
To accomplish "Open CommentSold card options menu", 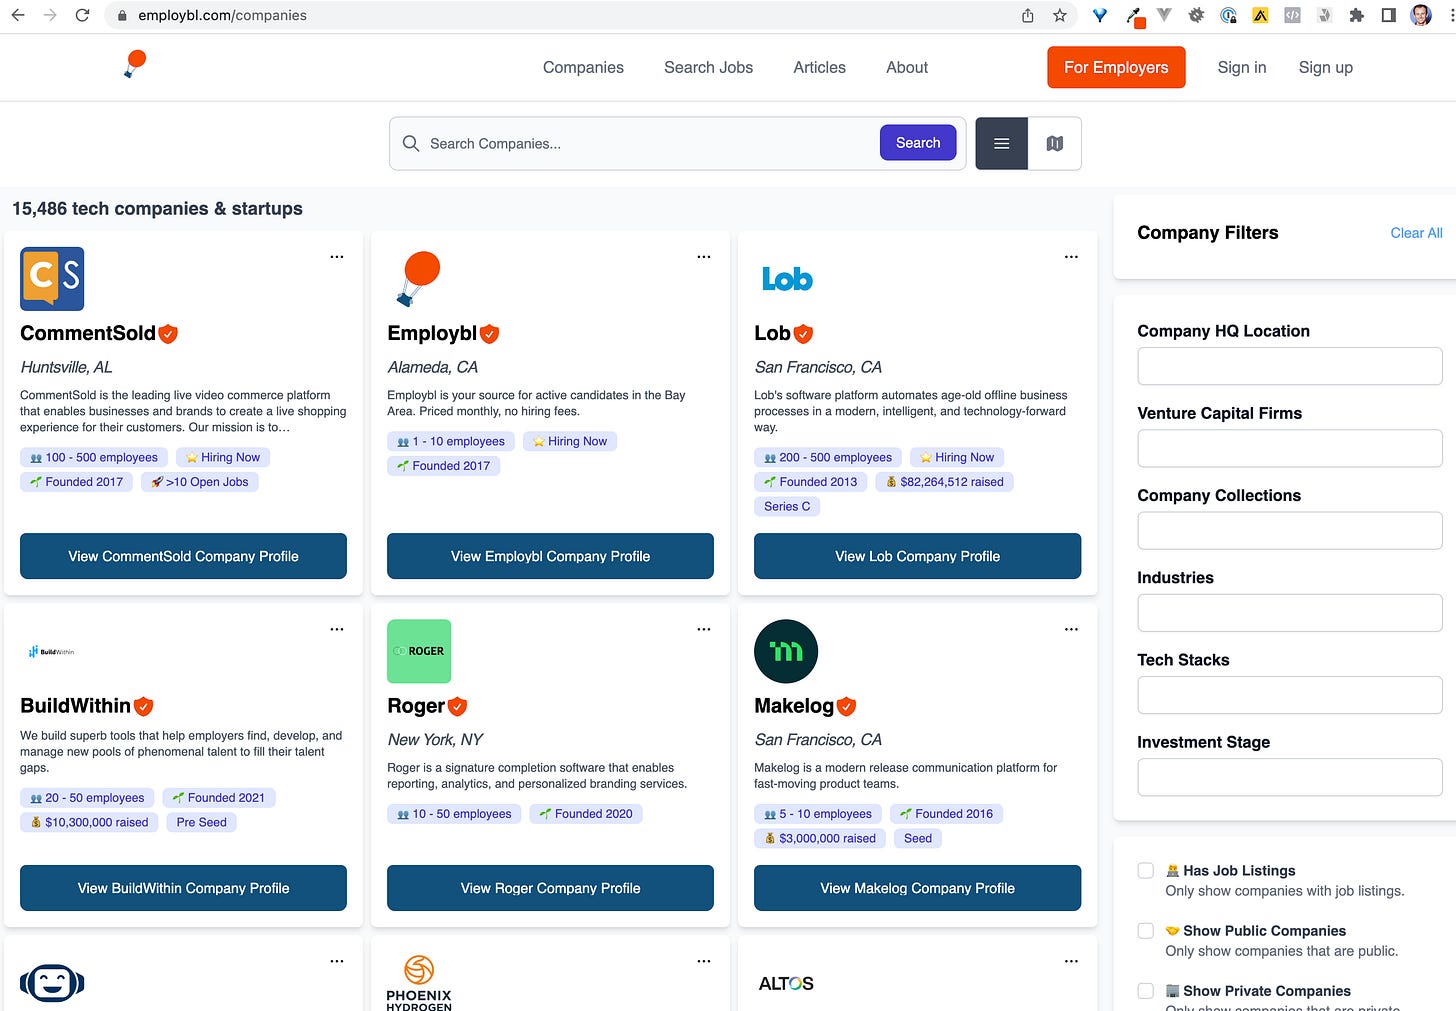I will 337,257.
